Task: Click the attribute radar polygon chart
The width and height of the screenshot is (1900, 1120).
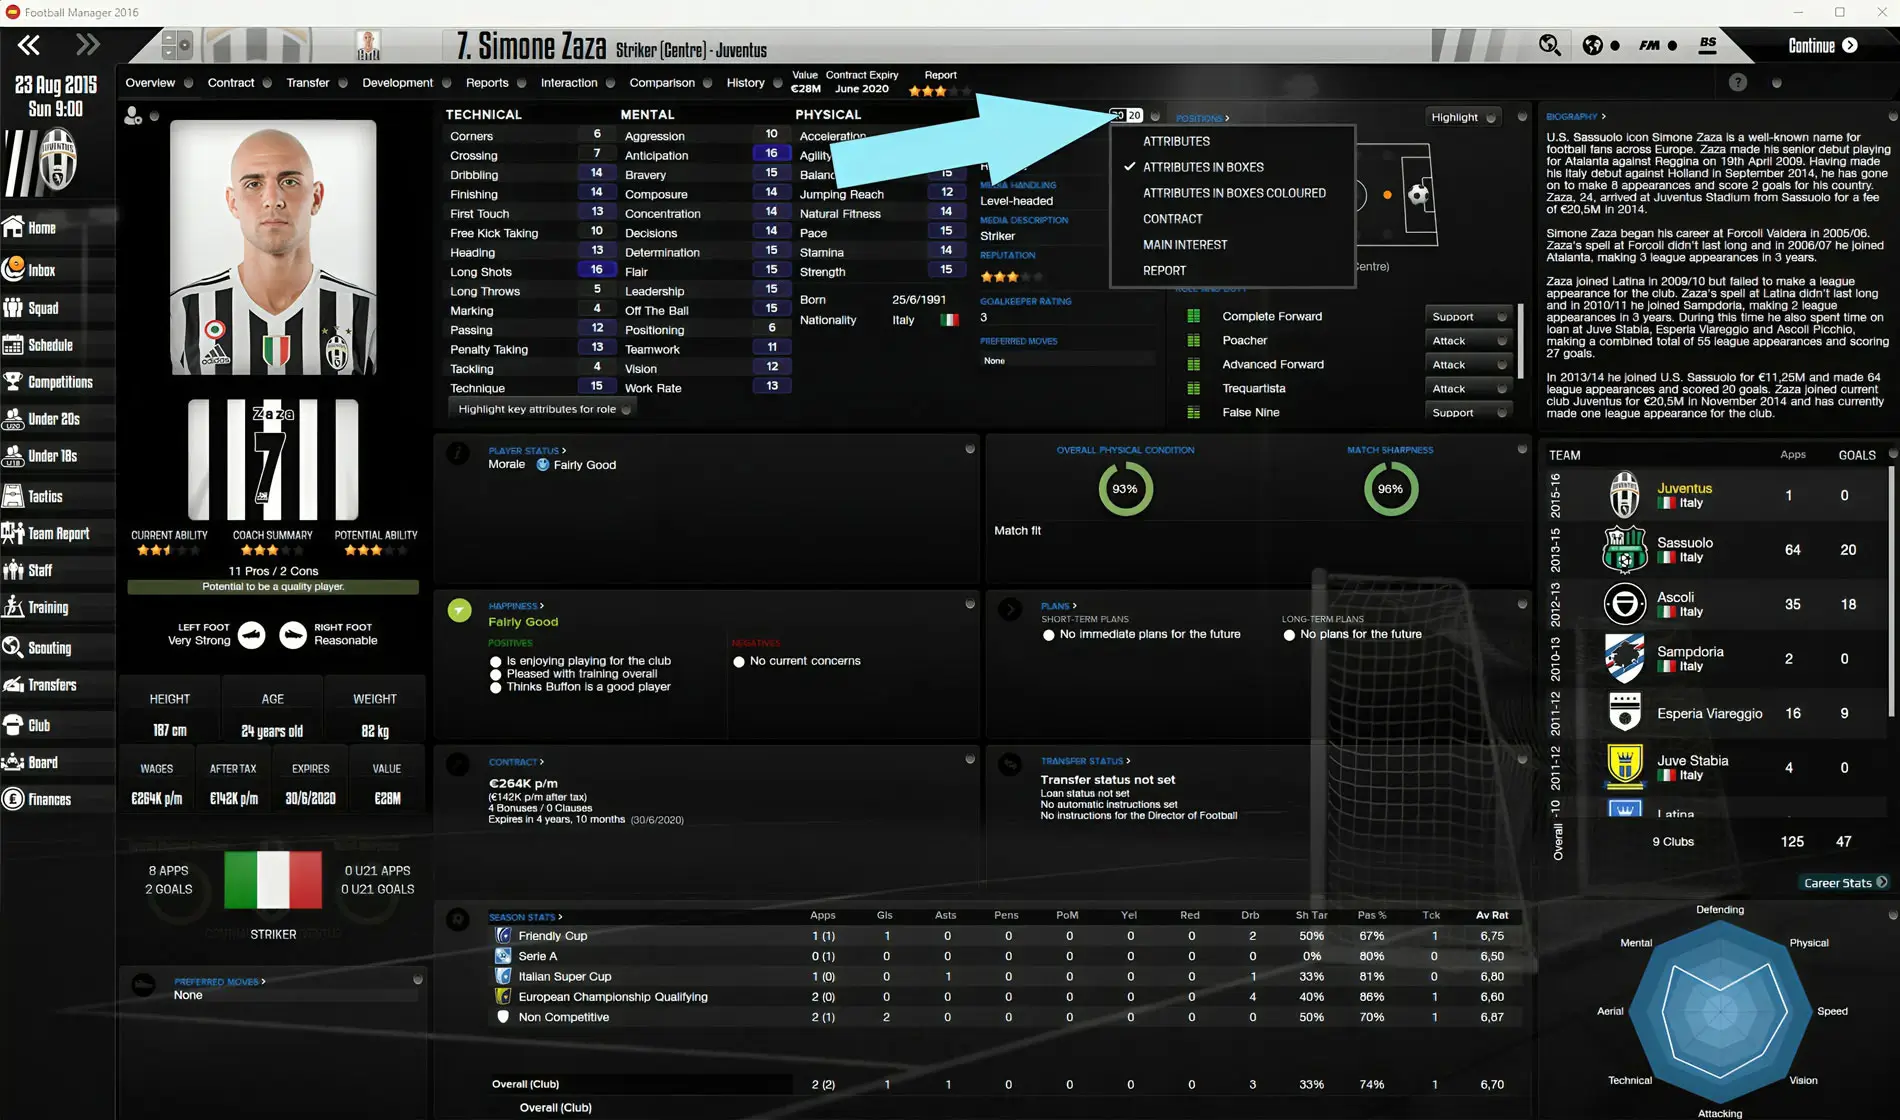Action: coord(1721,1011)
